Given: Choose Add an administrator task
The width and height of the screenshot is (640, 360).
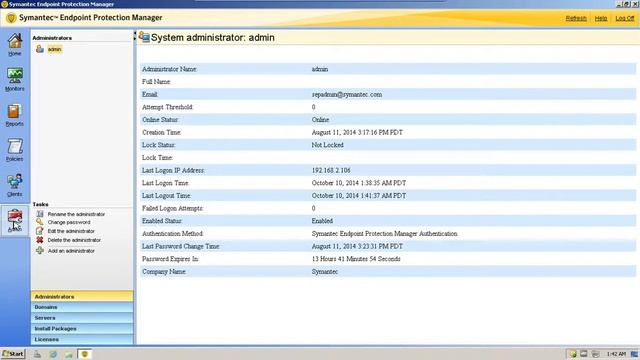Looking at the screenshot, I should [x=71, y=251].
